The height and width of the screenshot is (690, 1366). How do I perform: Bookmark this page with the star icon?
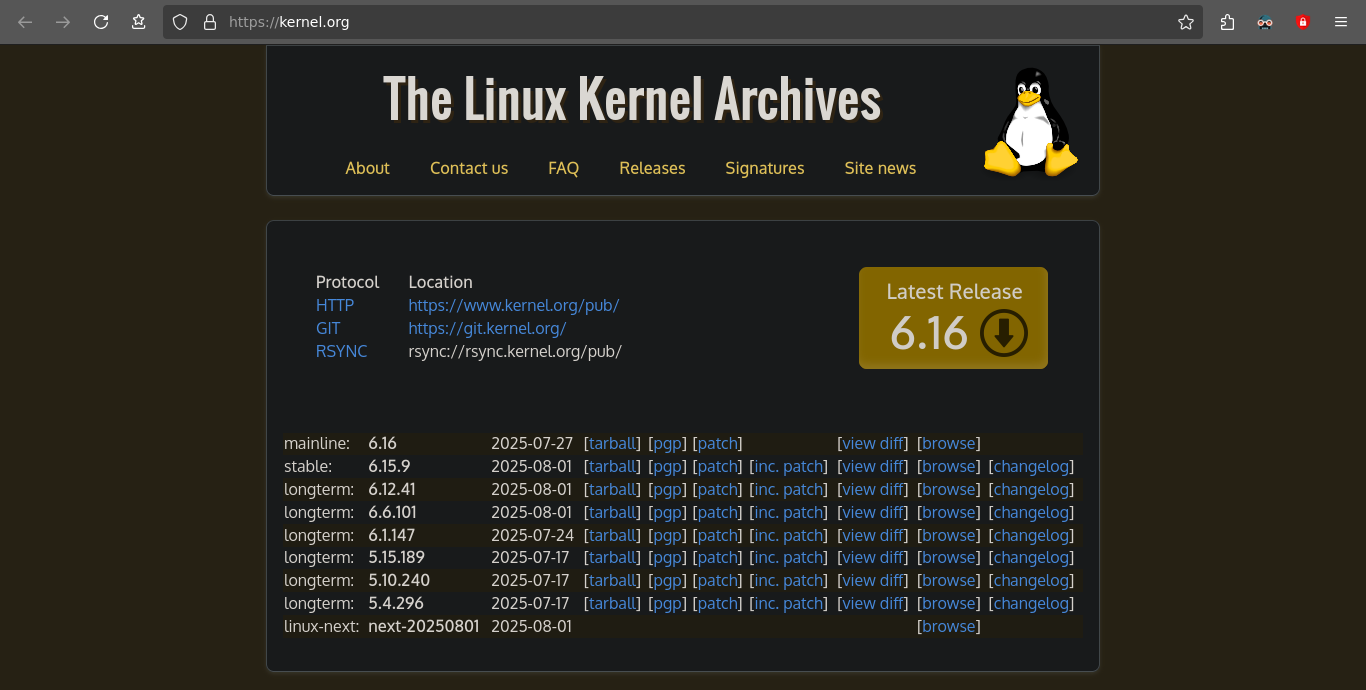[x=1186, y=22]
